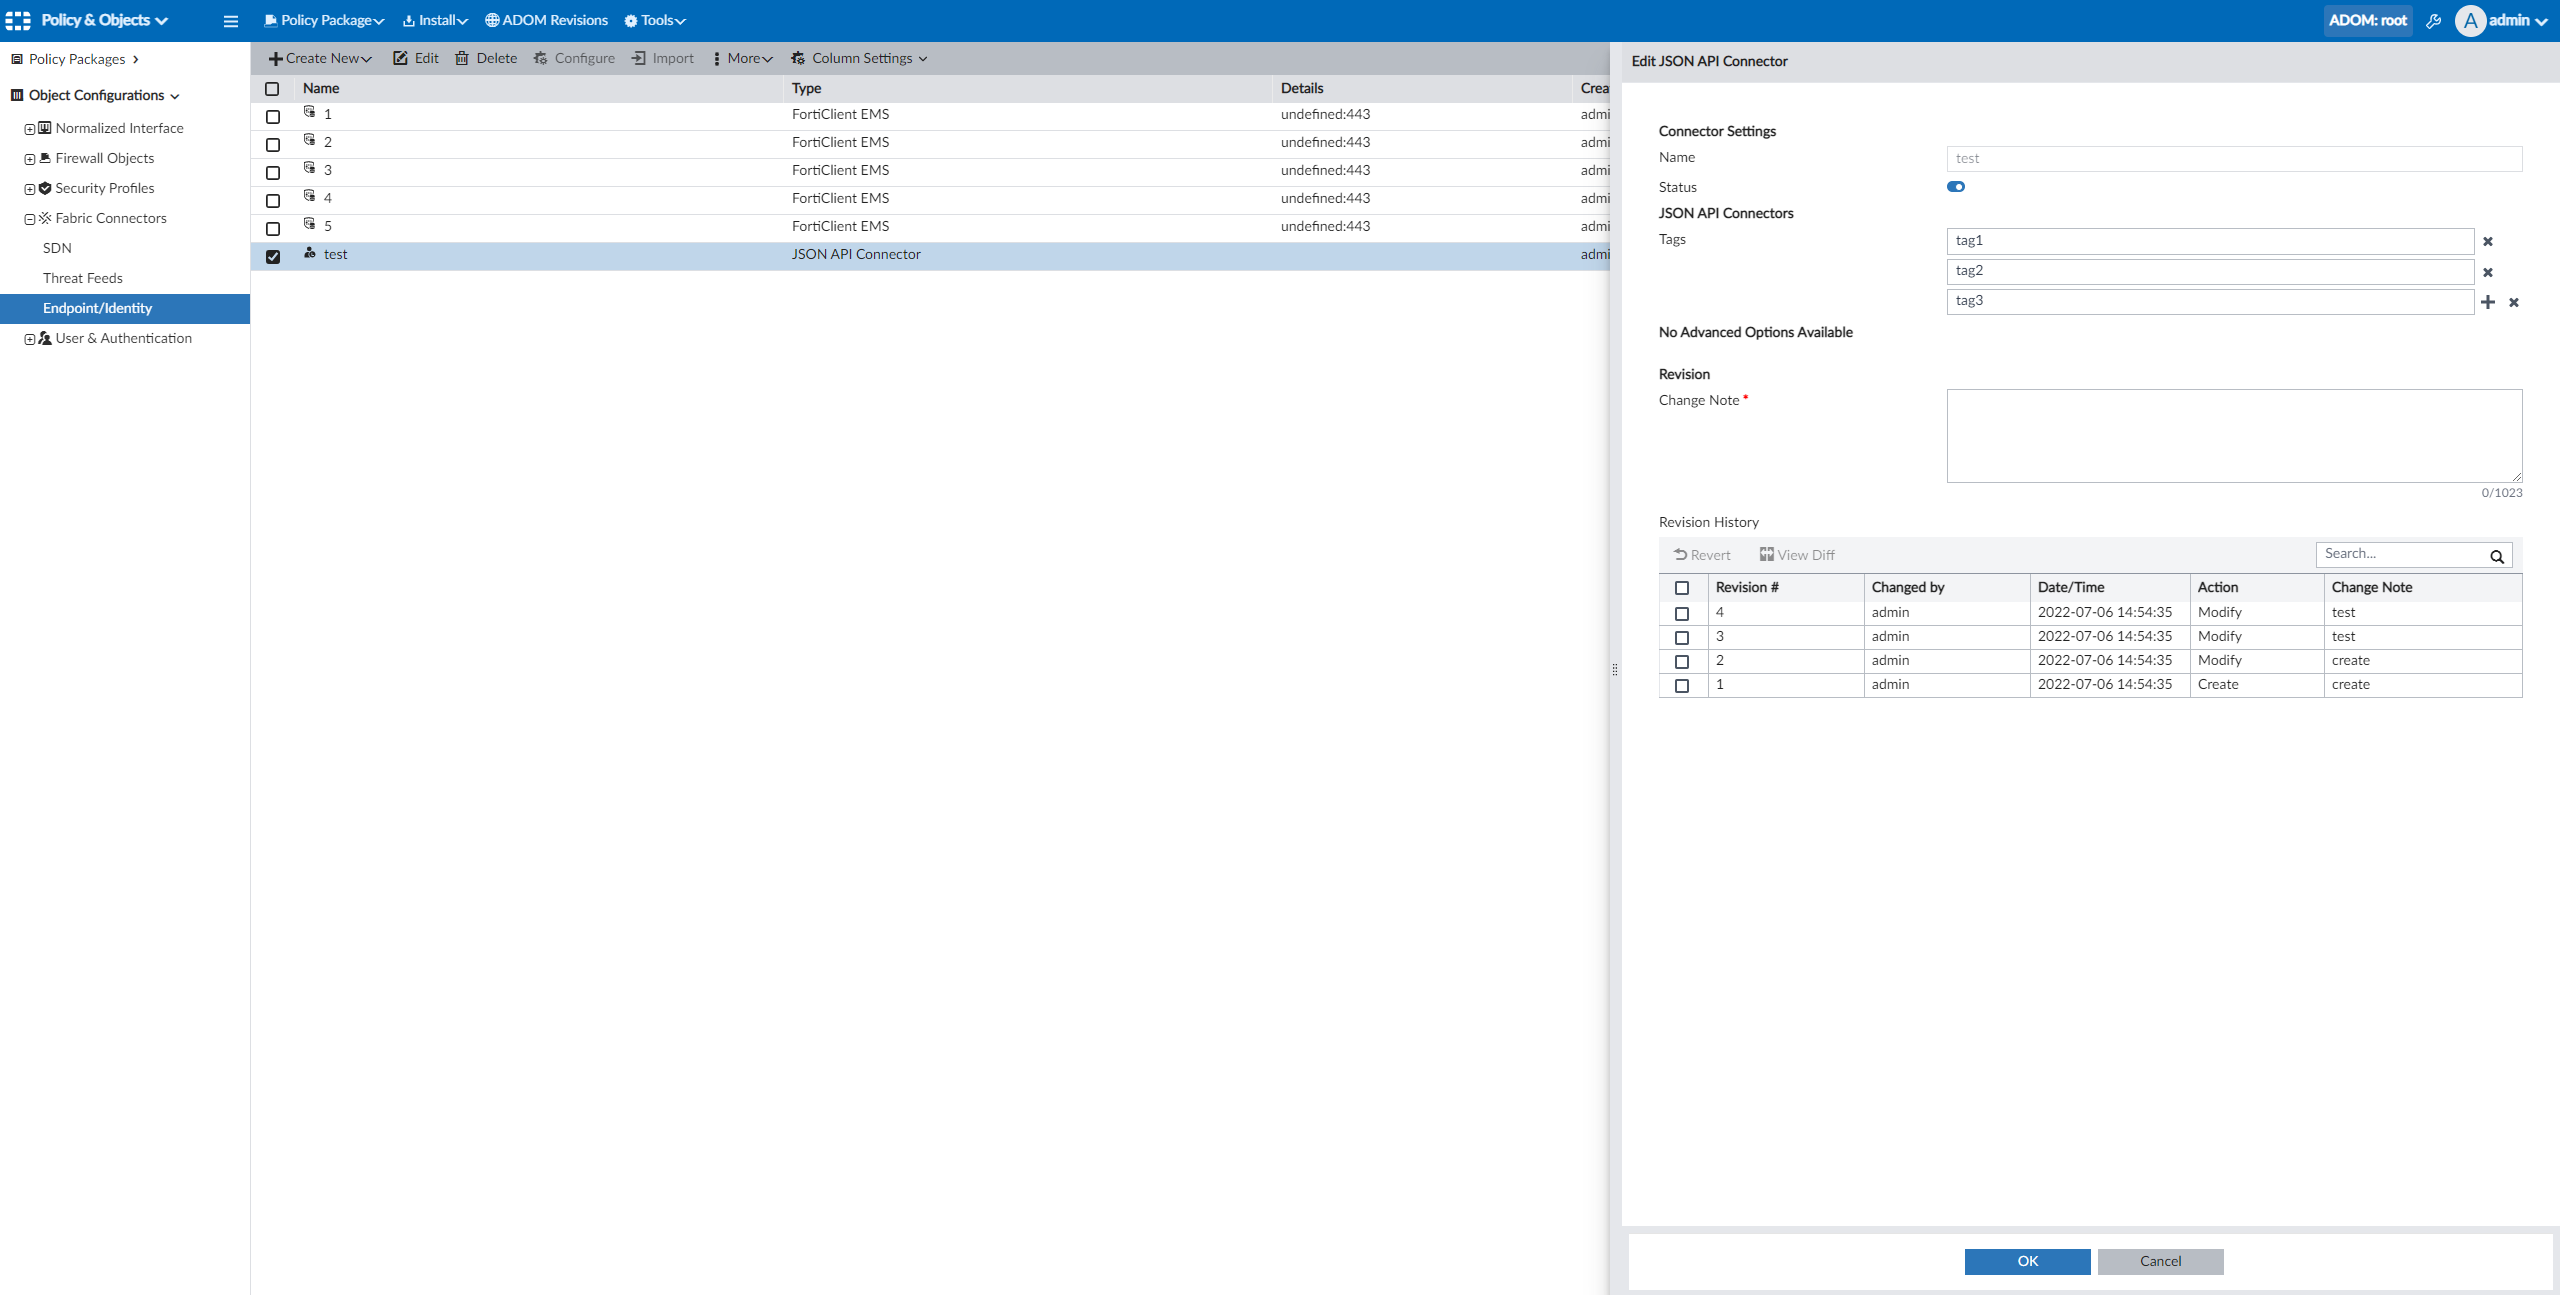2560x1295 pixels.
Task: Click the hamburger menu icon
Action: click(230, 21)
